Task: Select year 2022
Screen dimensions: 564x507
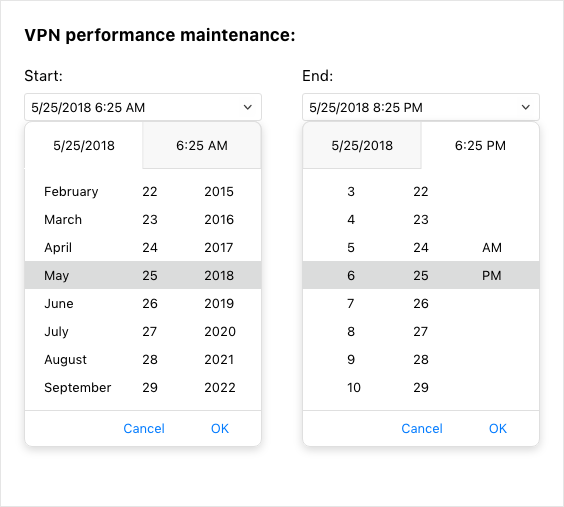Action: (x=220, y=388)
